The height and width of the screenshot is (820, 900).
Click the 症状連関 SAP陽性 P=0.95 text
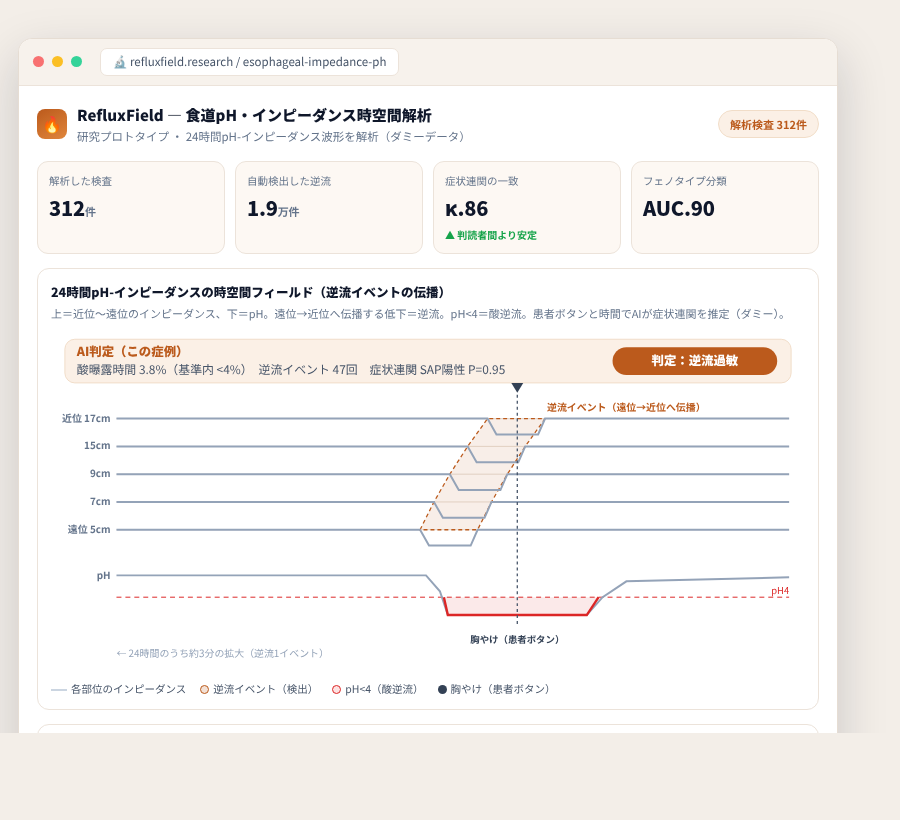click(437, 370)
